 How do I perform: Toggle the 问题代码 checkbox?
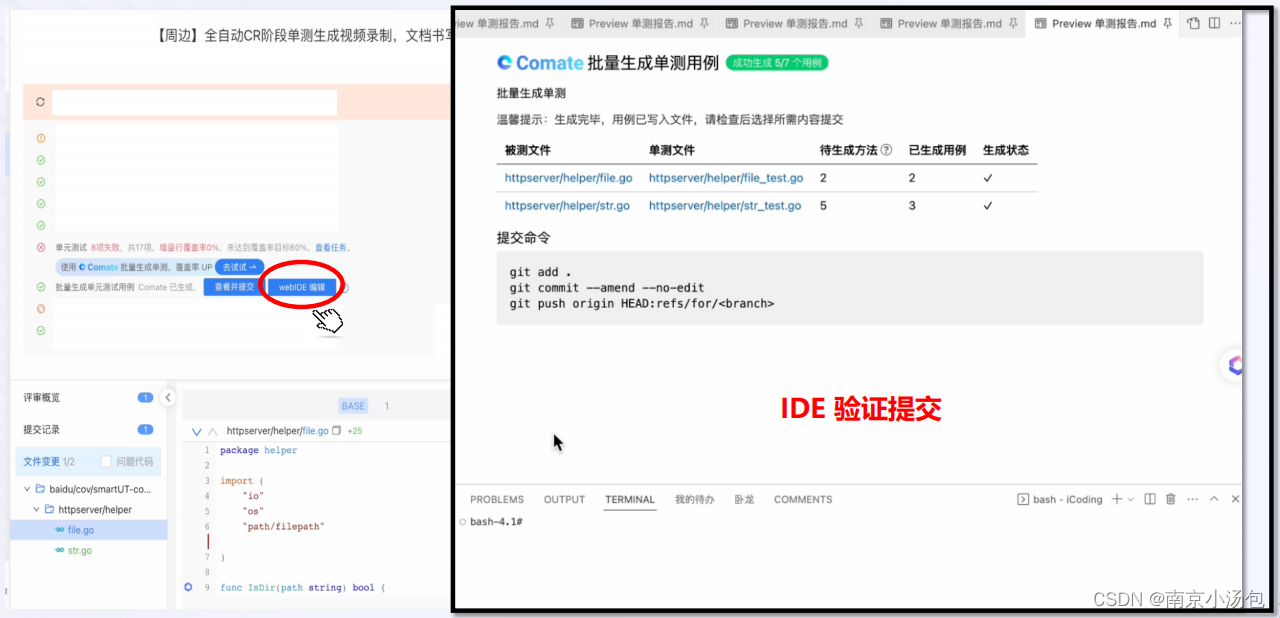pyautogui.click(x=106, y=461)
